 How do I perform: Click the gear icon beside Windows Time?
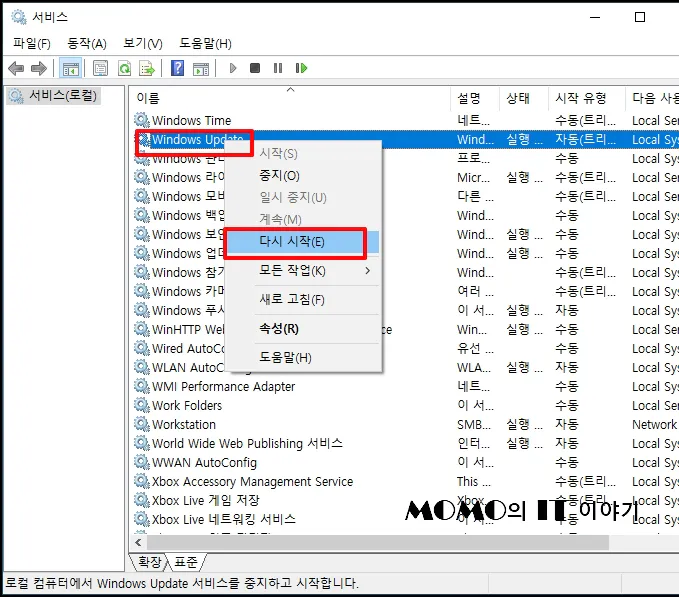point(142,120)
